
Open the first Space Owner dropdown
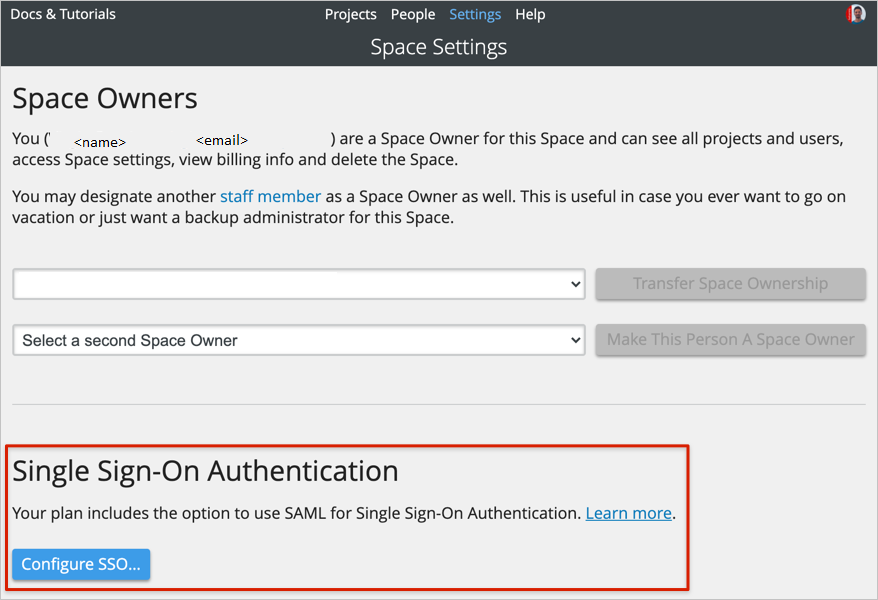pos(300,284)
